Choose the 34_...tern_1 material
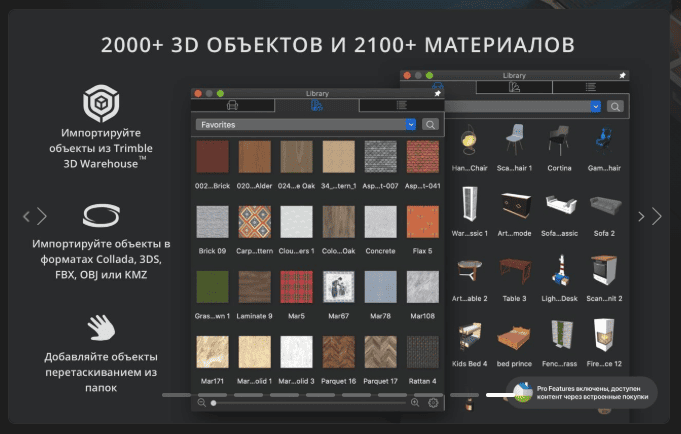Screen dimensions: 681x434 click(339, 157)
